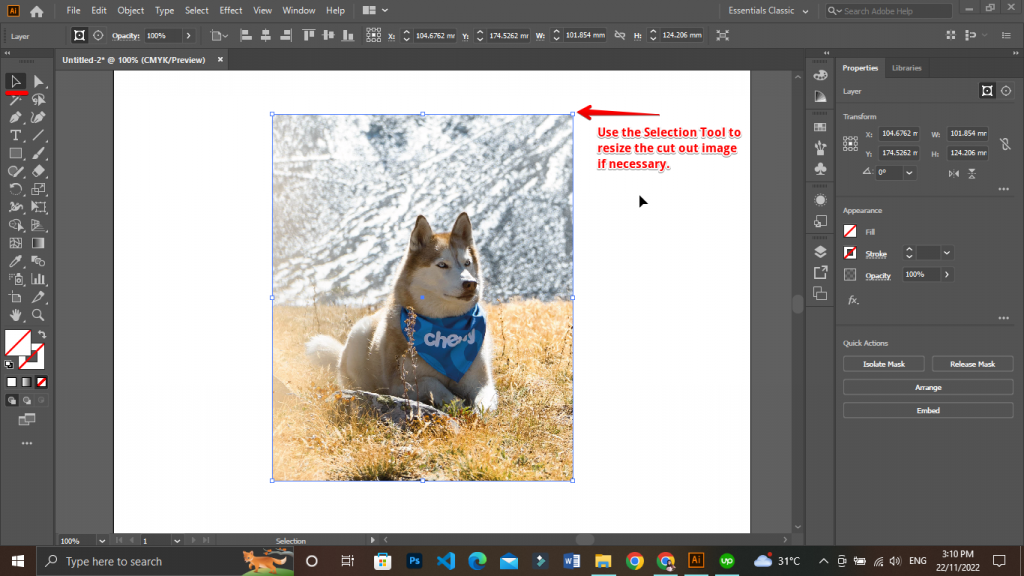Viewport: 1024px width, 576px height.
Task: Choose the Hand tool
Action: coord(16,315)
